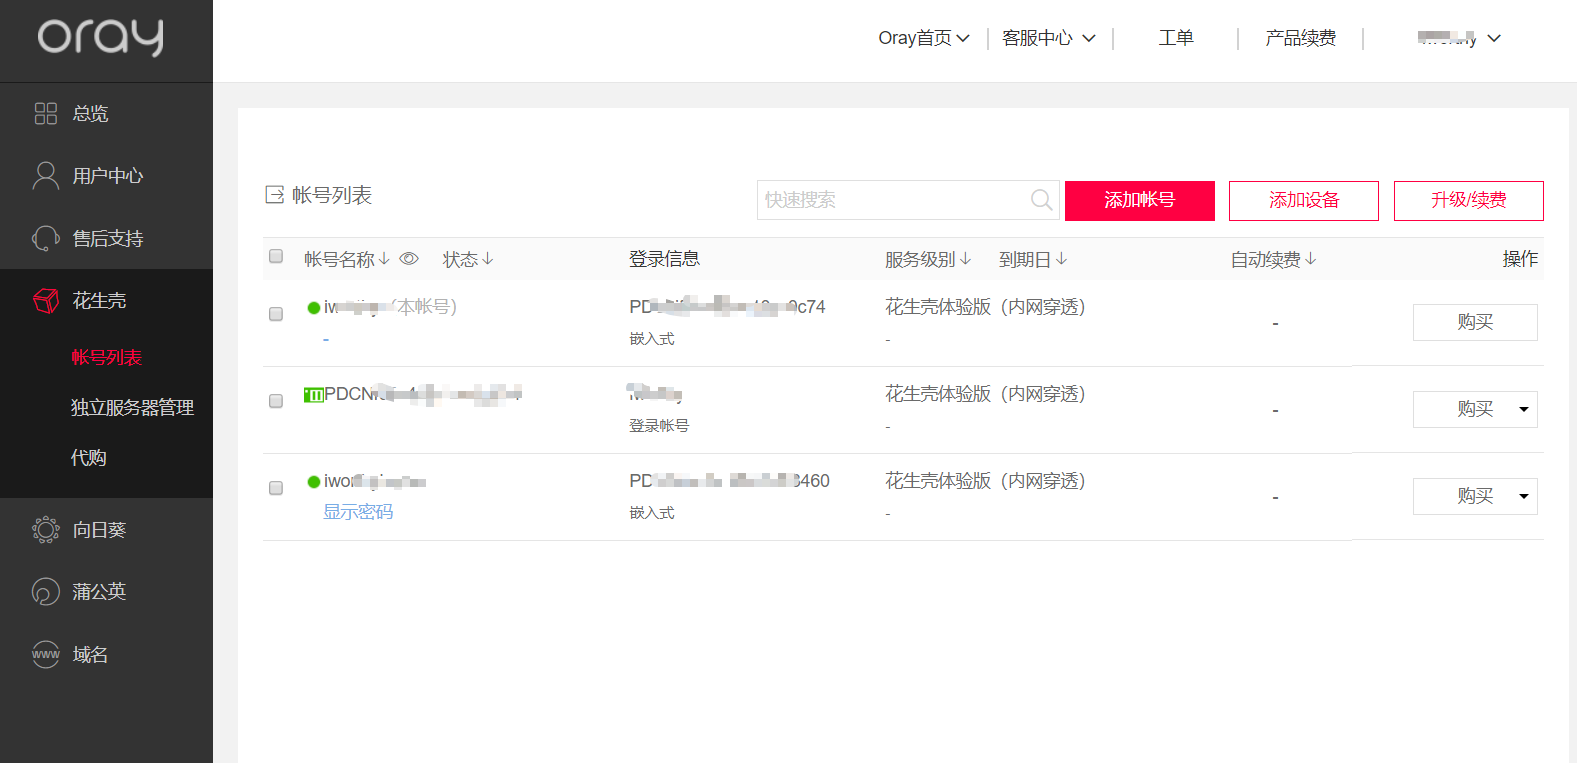
Task: Sort by 服务级别 column
Action: (928, 259)
